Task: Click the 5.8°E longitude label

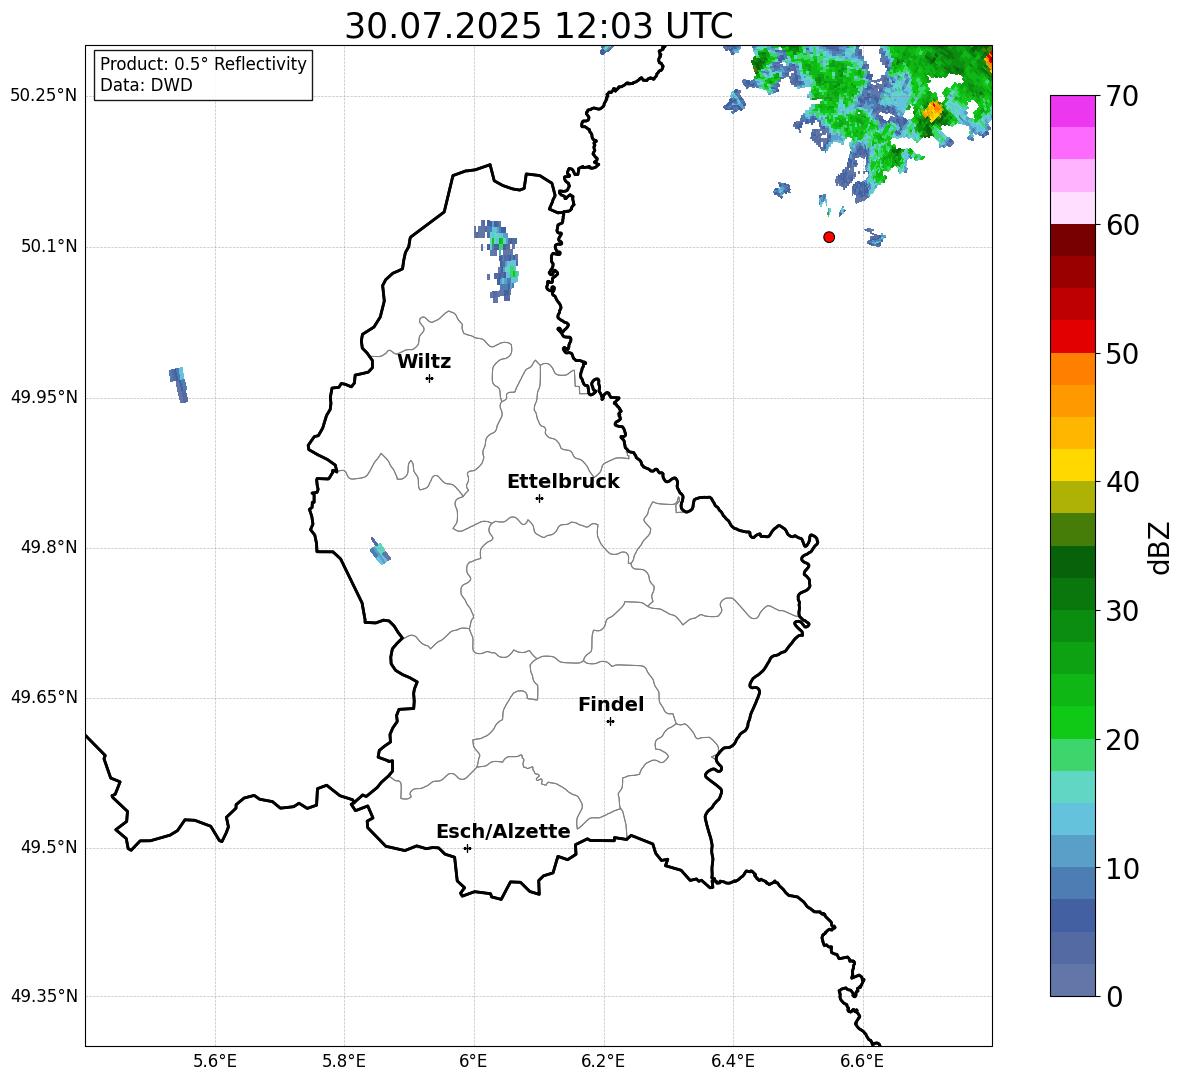Action: (344, 1062)
